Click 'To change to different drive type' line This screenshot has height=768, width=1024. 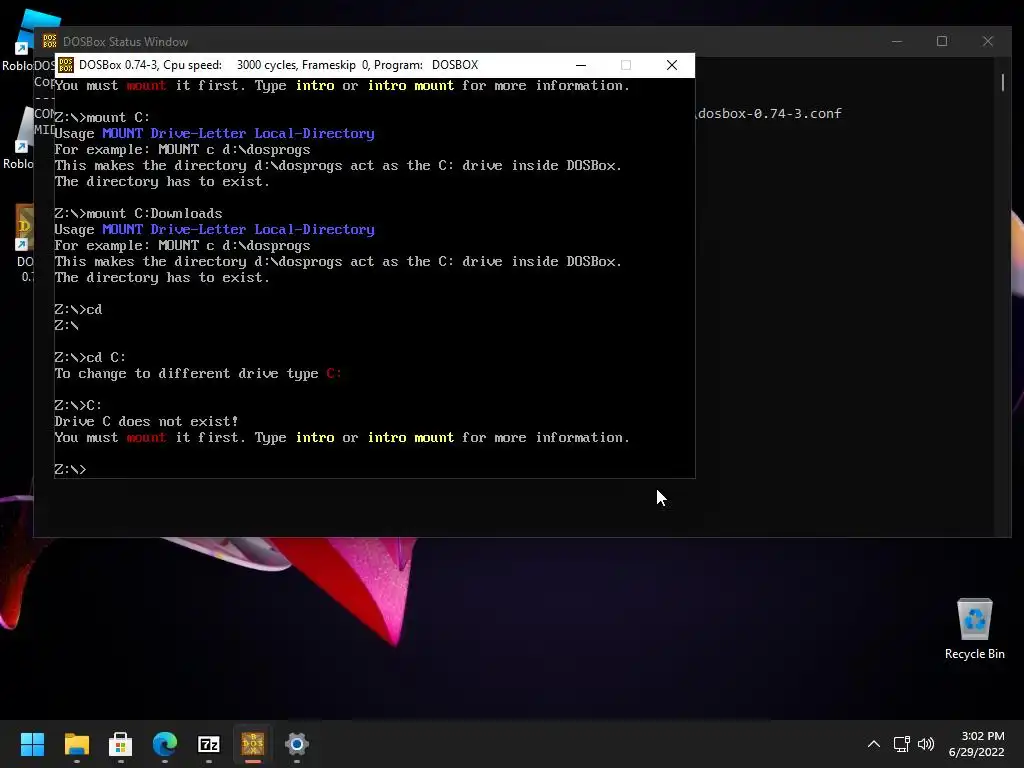(x=198, y=374)
